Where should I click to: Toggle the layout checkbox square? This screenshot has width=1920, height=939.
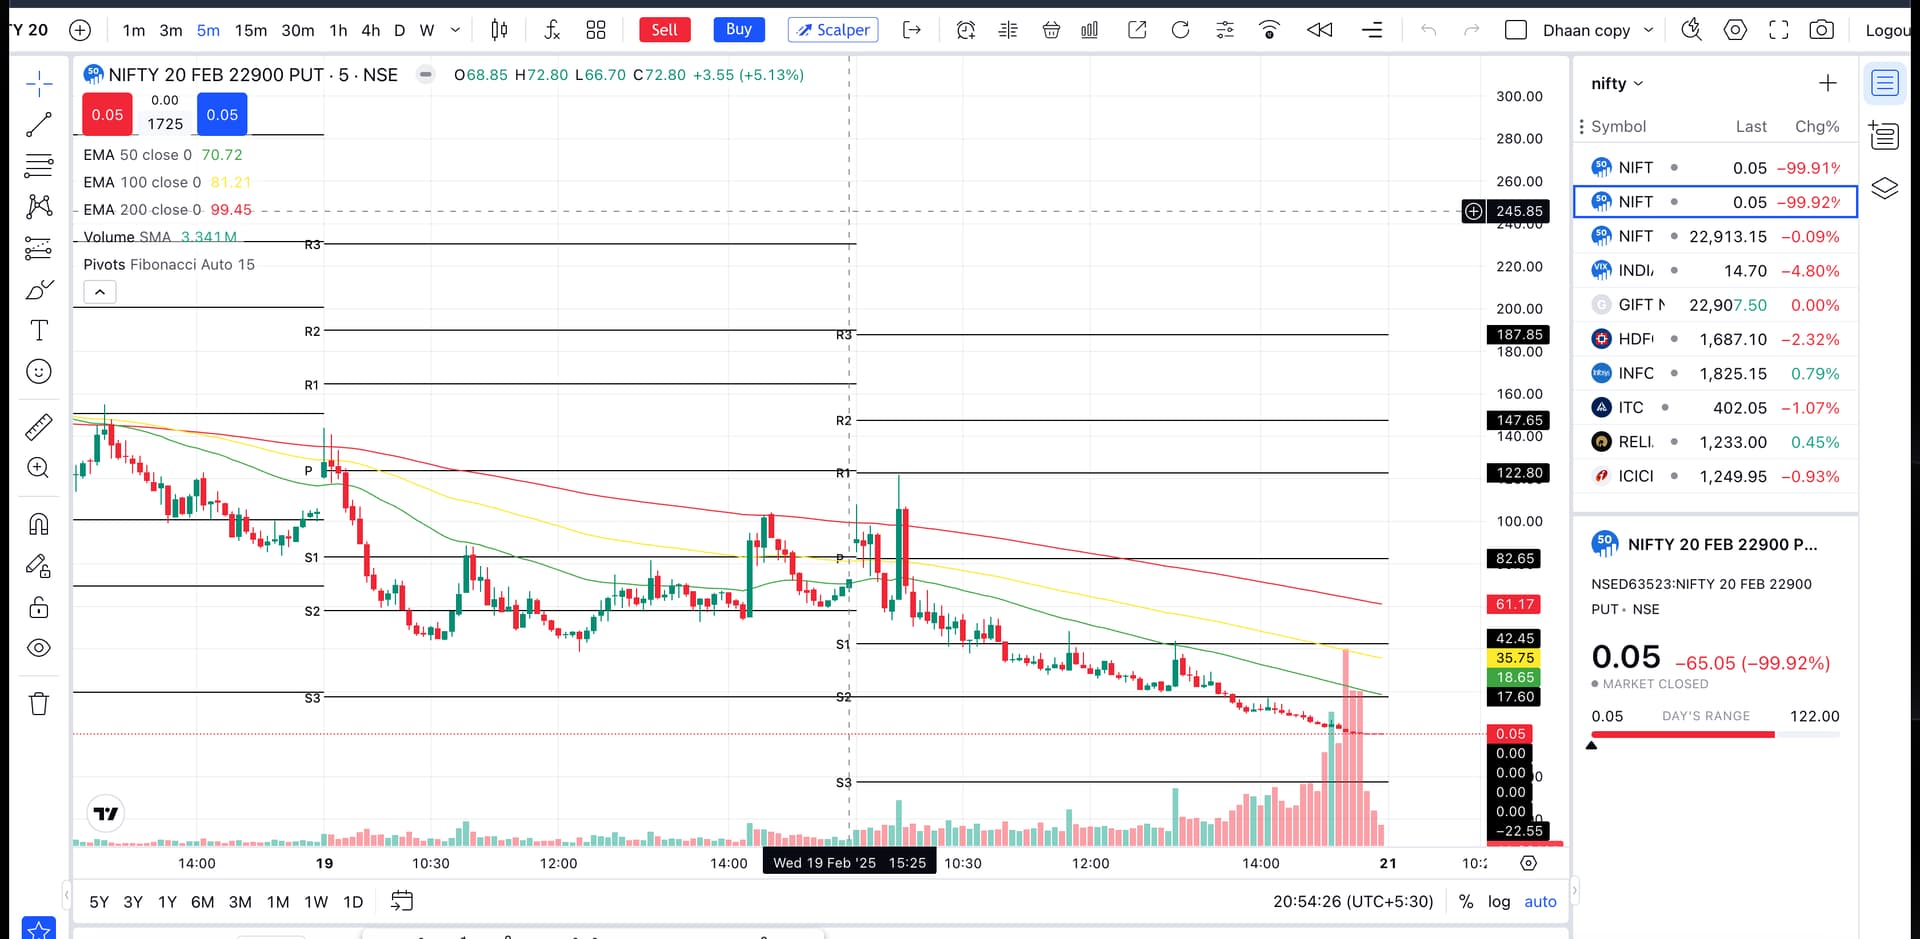[x=1516, y=30]
